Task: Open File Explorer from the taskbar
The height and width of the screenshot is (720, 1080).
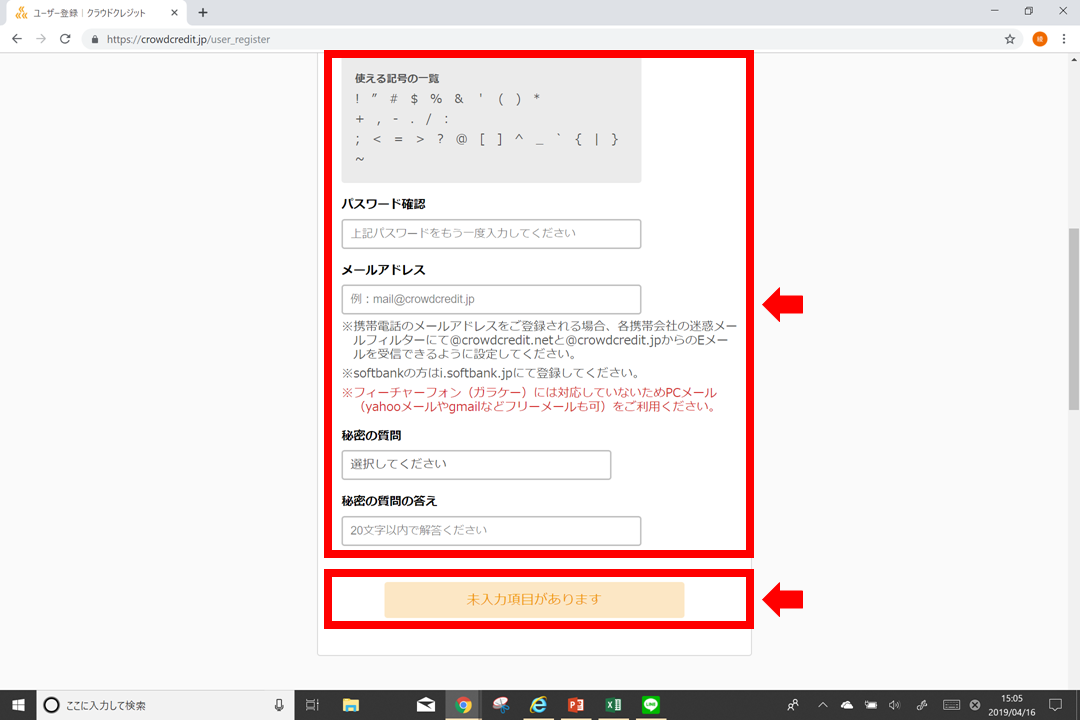Action: 351,705
